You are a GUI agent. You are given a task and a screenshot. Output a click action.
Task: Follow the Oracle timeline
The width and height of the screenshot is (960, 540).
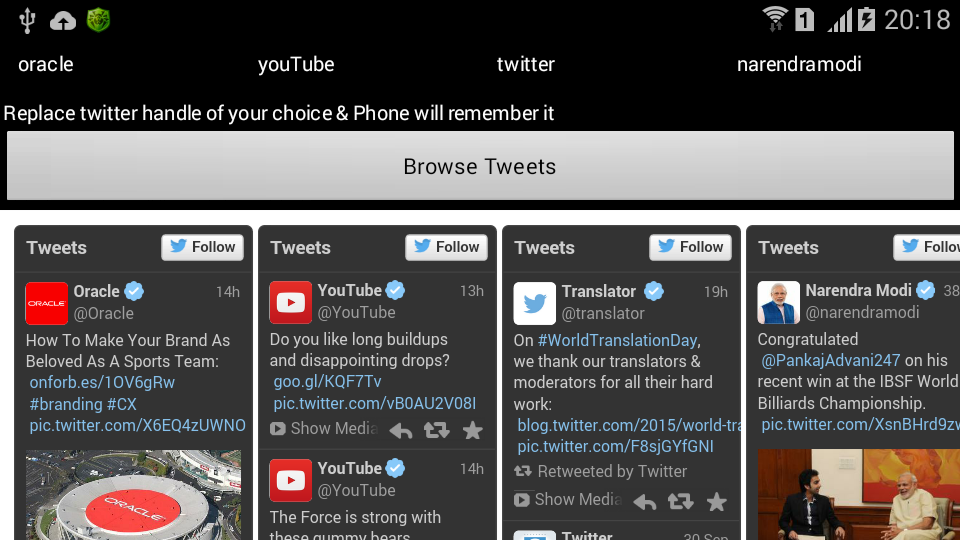point(203,247)
